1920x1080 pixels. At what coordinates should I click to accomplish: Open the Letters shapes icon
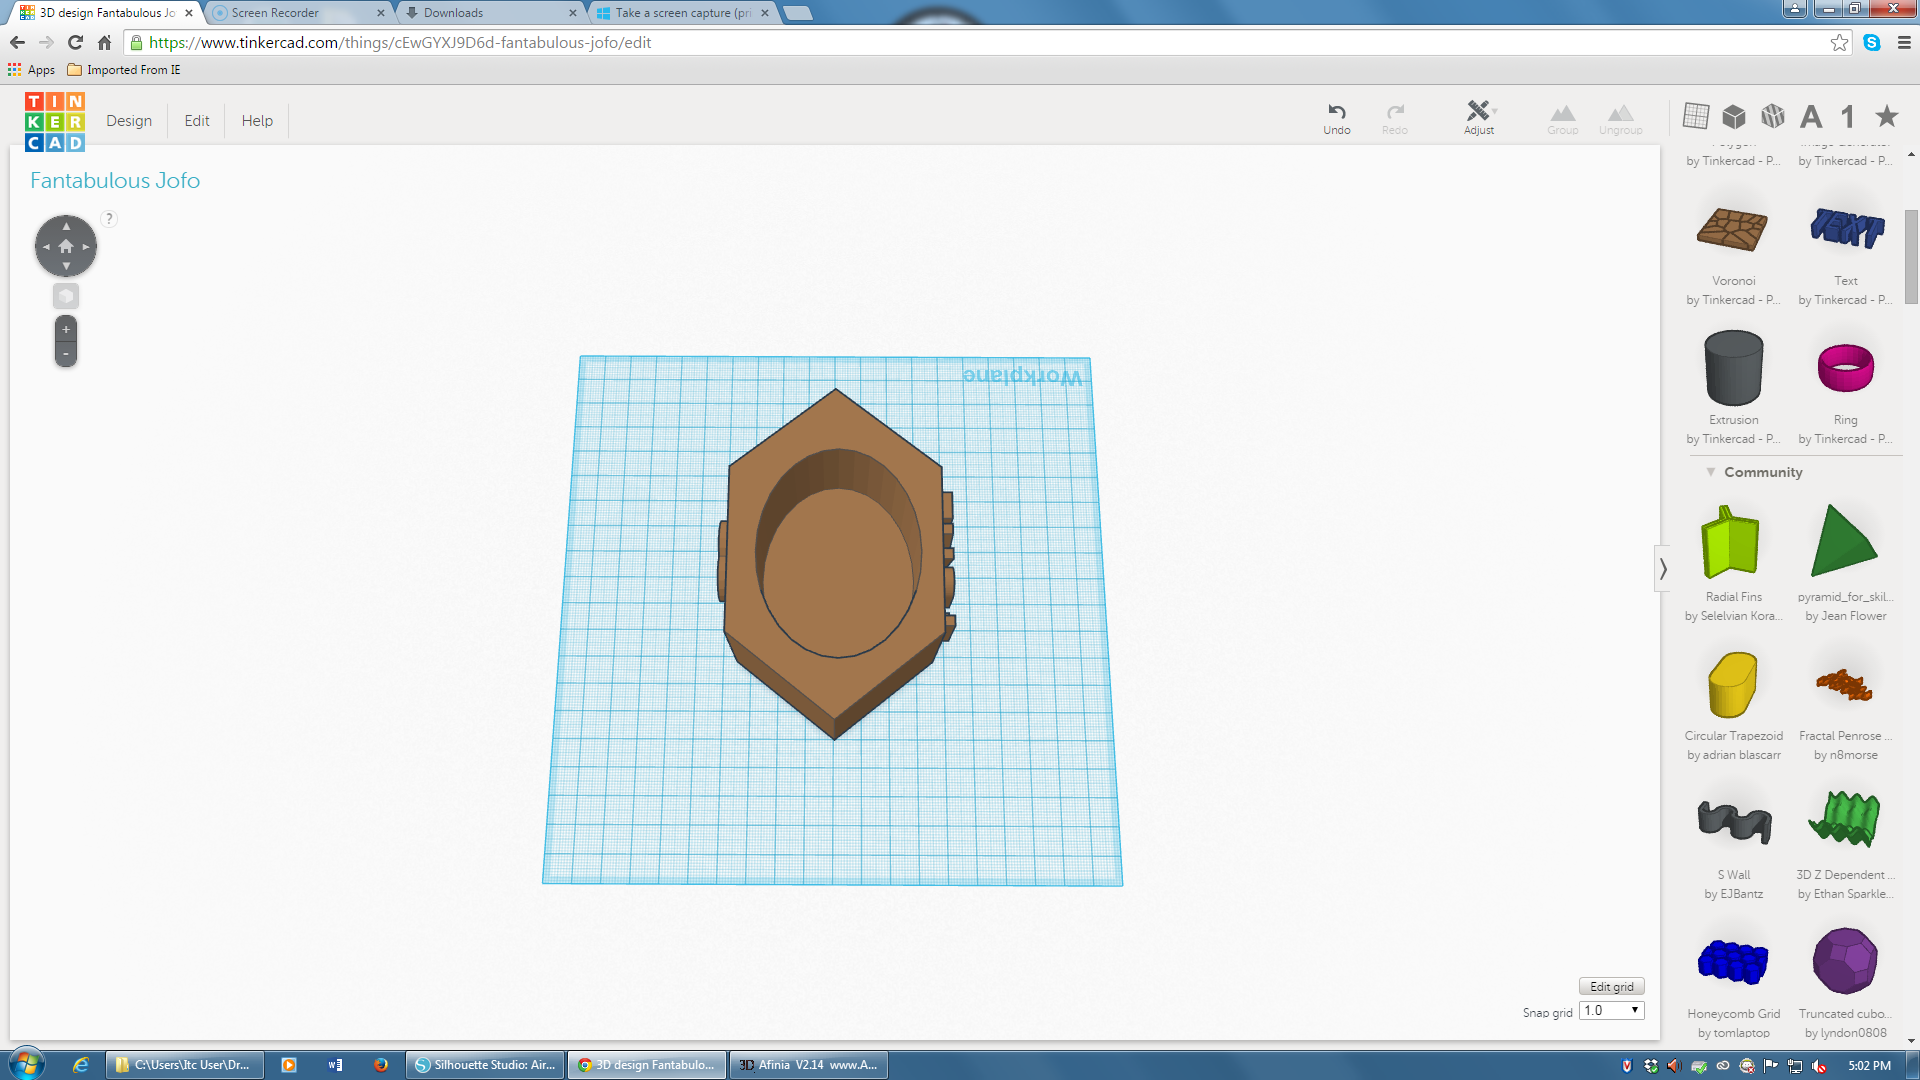[x=1811, y=117]
